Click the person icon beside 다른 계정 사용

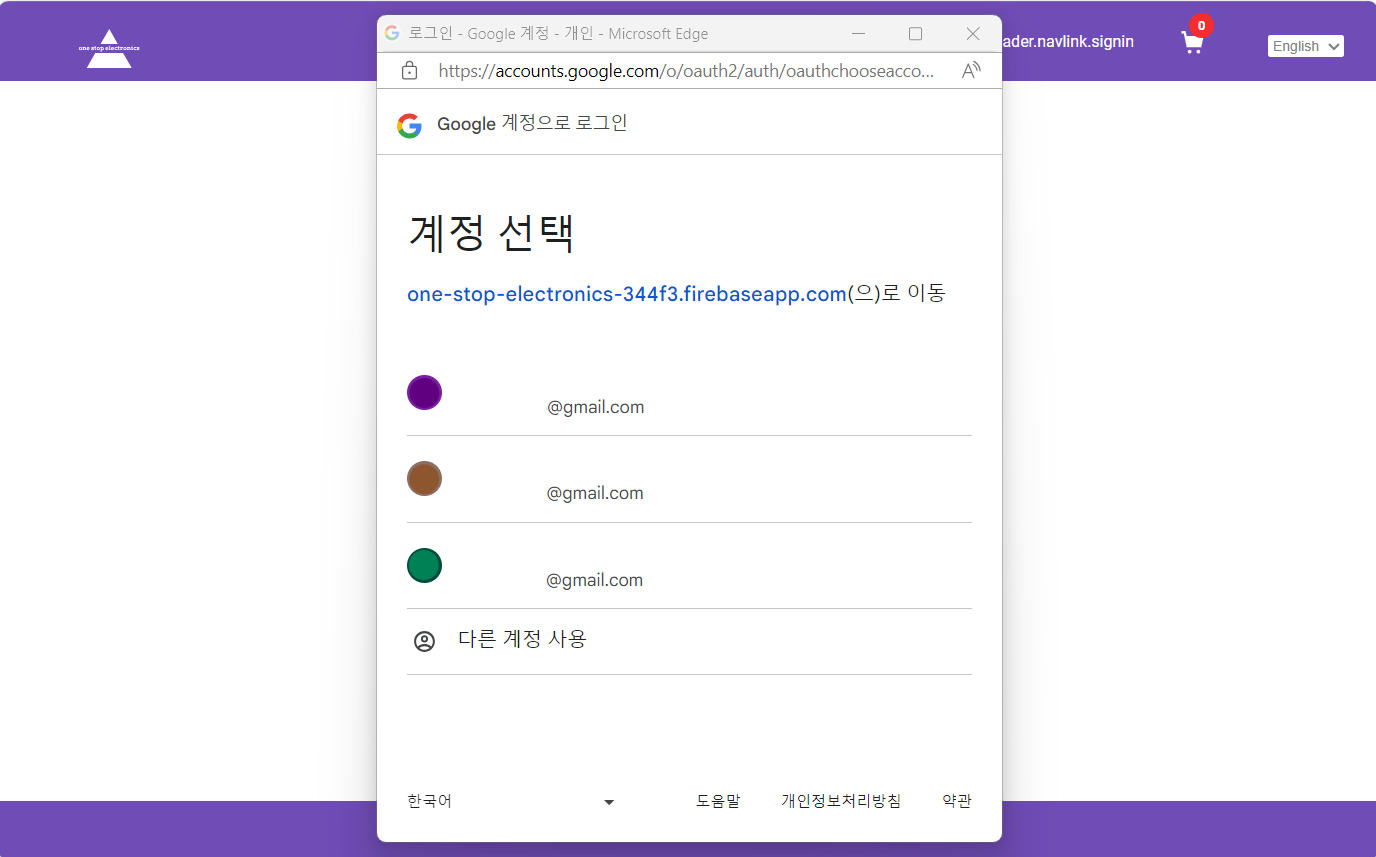pyautogui.click(x=424, y=641)
